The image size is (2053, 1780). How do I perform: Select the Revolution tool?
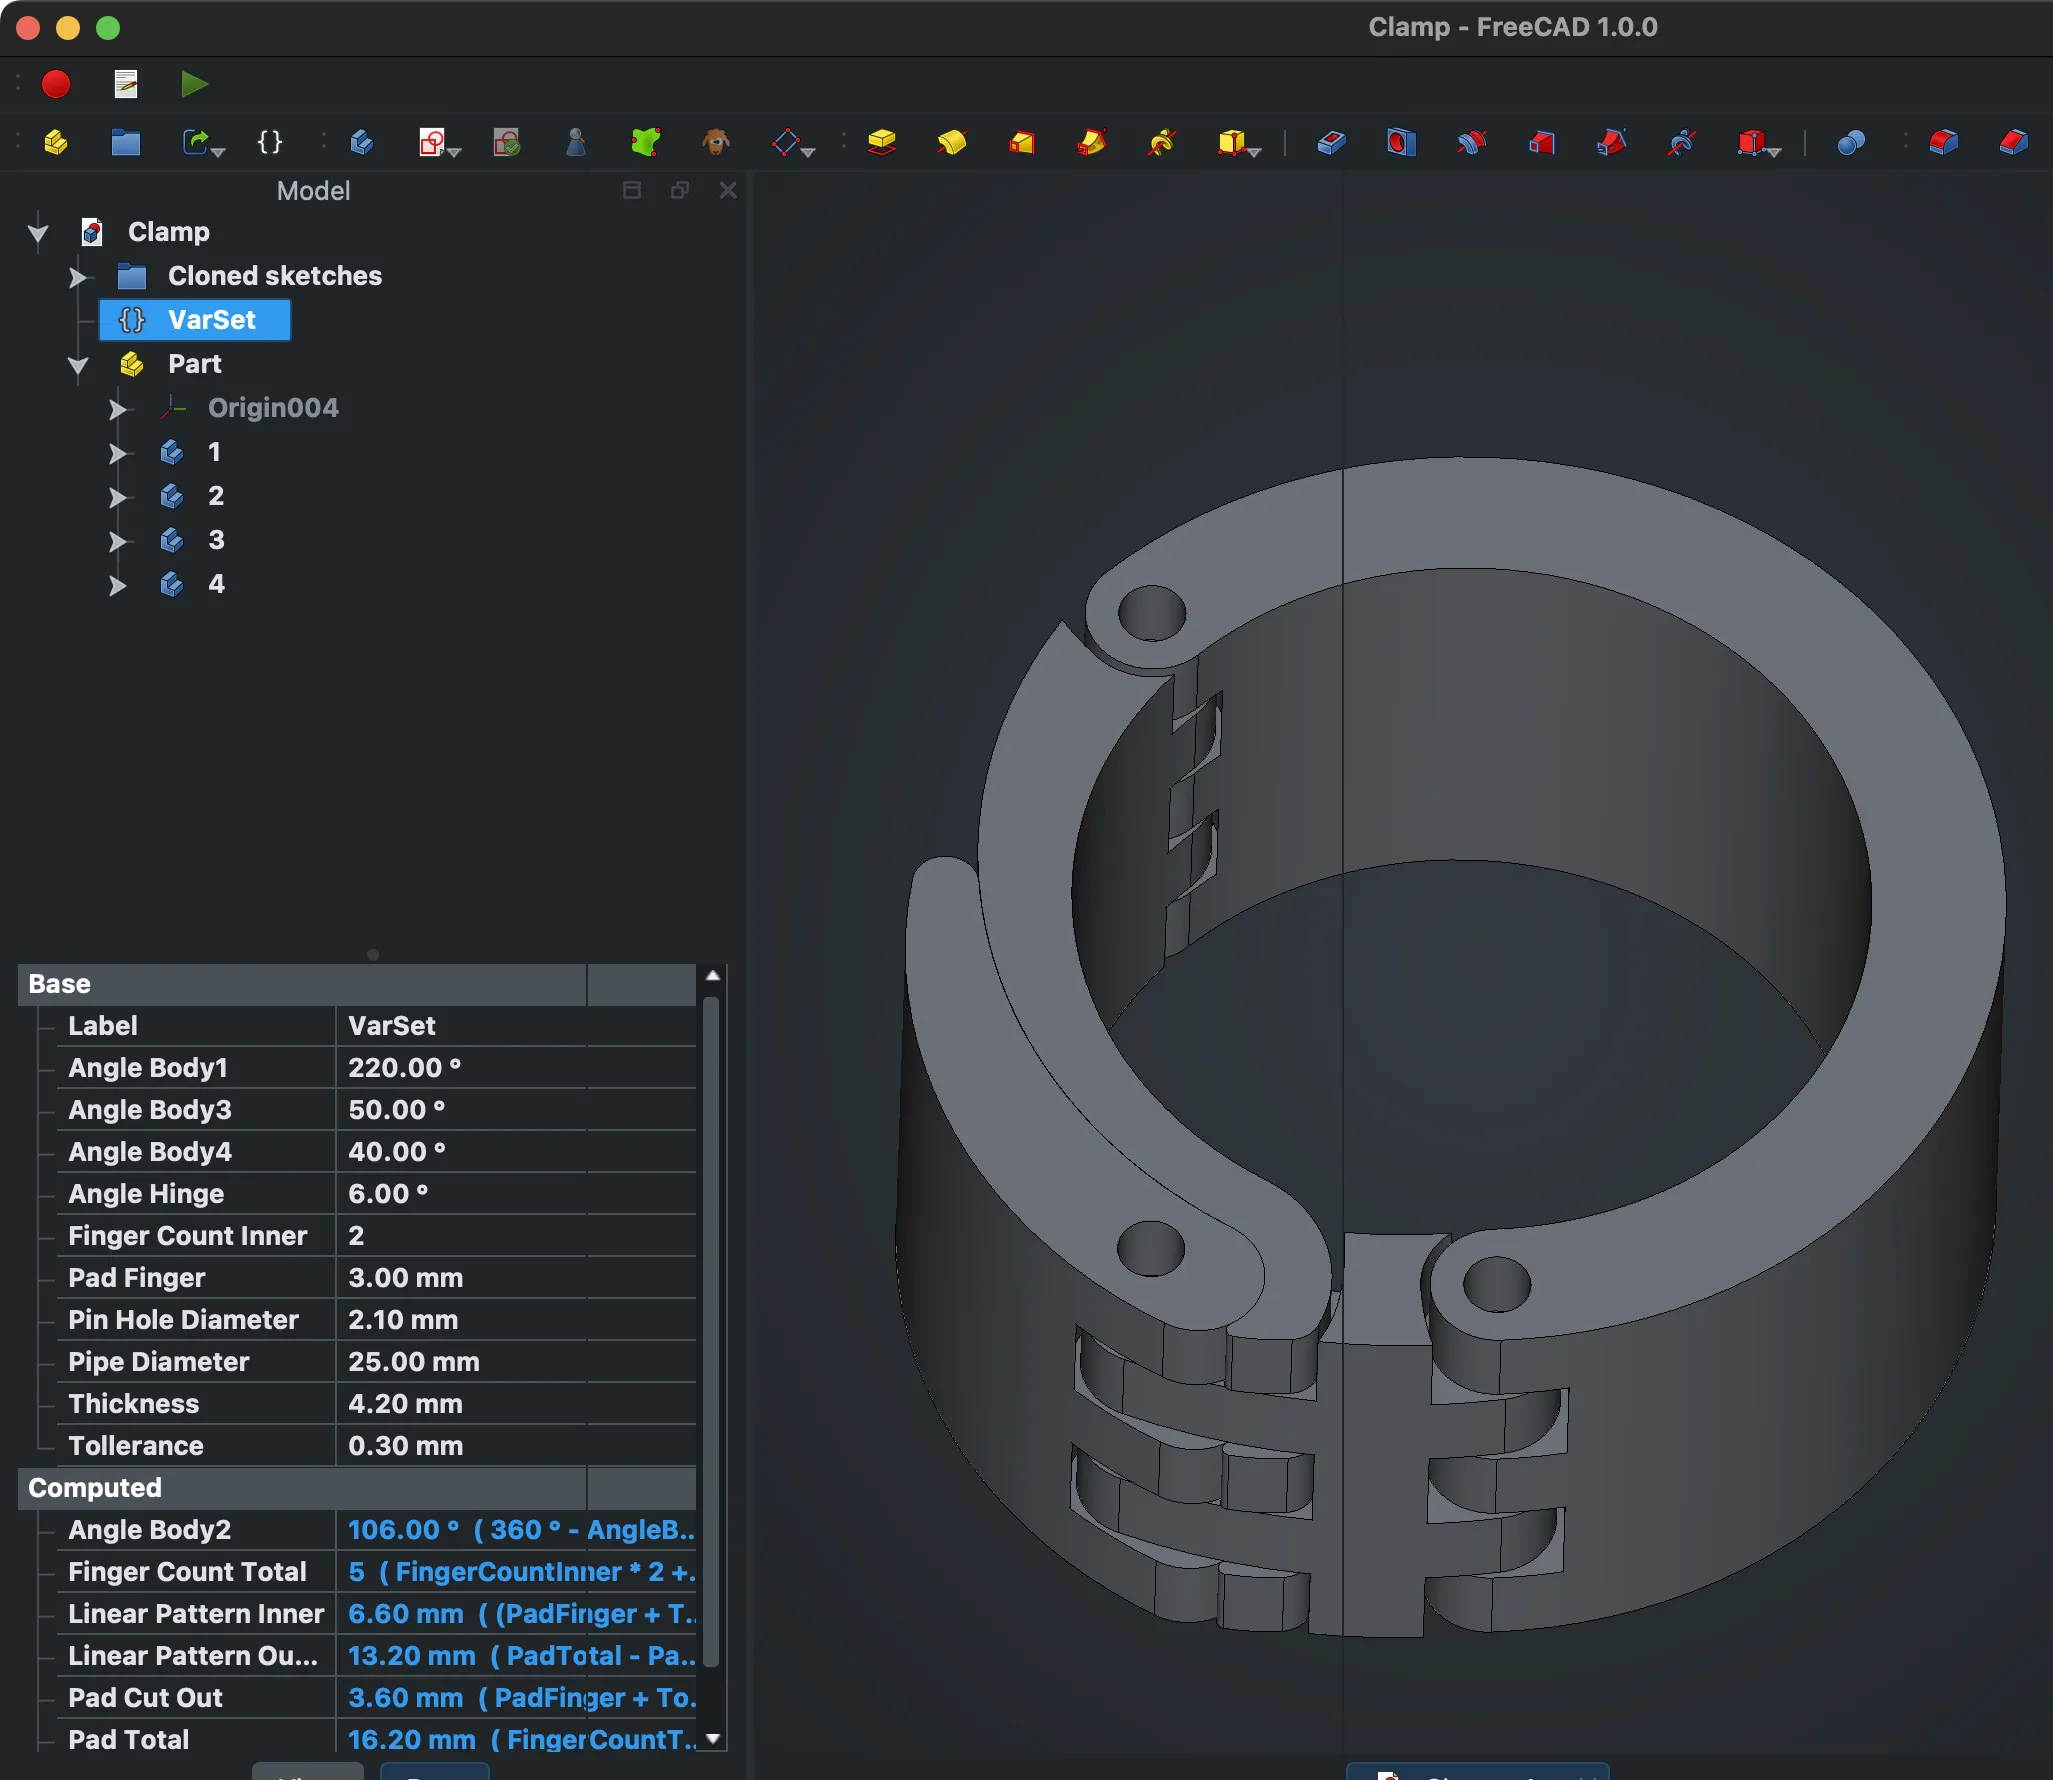tap(952, 144)
